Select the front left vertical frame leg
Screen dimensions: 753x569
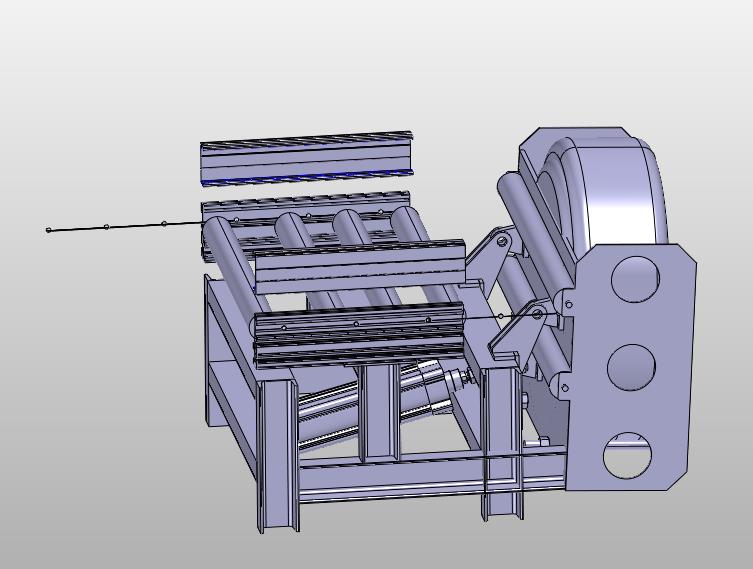coord(278,454)
